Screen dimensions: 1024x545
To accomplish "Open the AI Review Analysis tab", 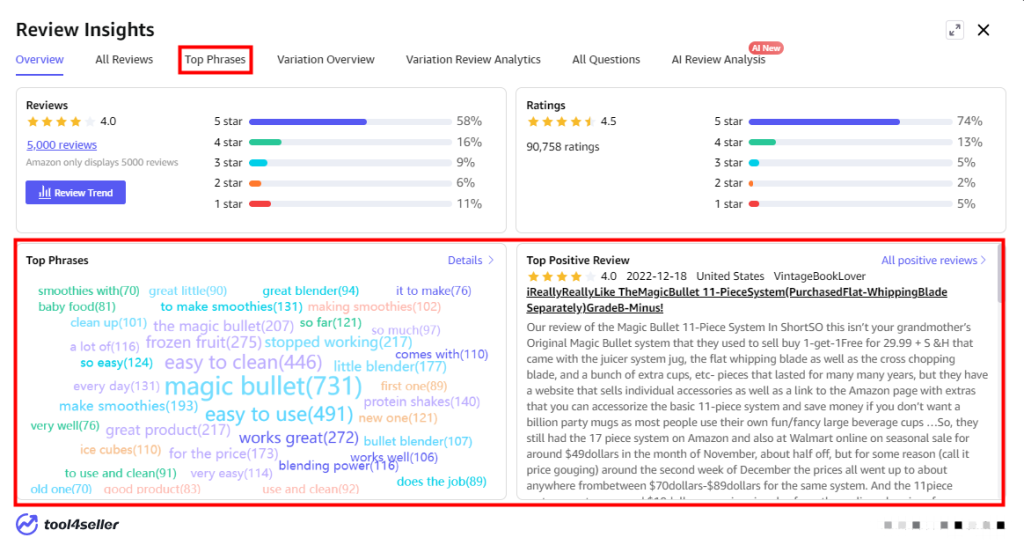I will click(x=718, y=59).
